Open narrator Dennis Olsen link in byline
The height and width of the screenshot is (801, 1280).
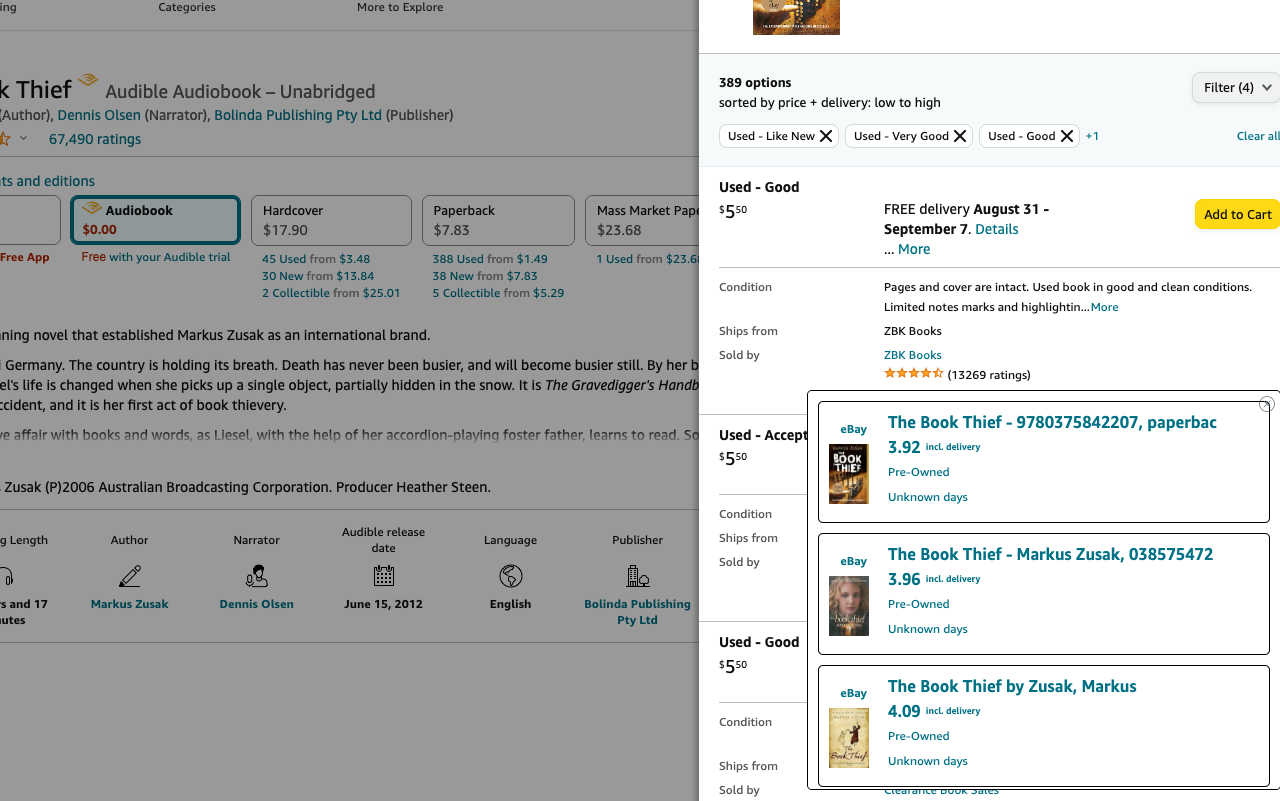click(99, 115)
